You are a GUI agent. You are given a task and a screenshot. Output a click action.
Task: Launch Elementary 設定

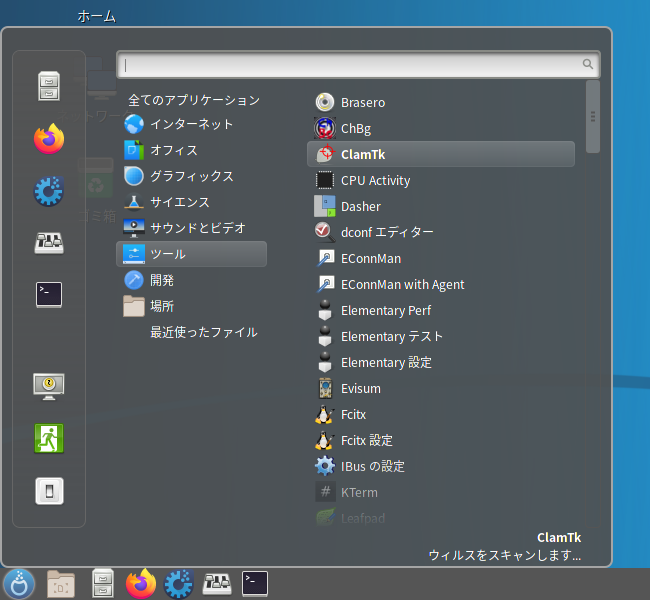441,362
